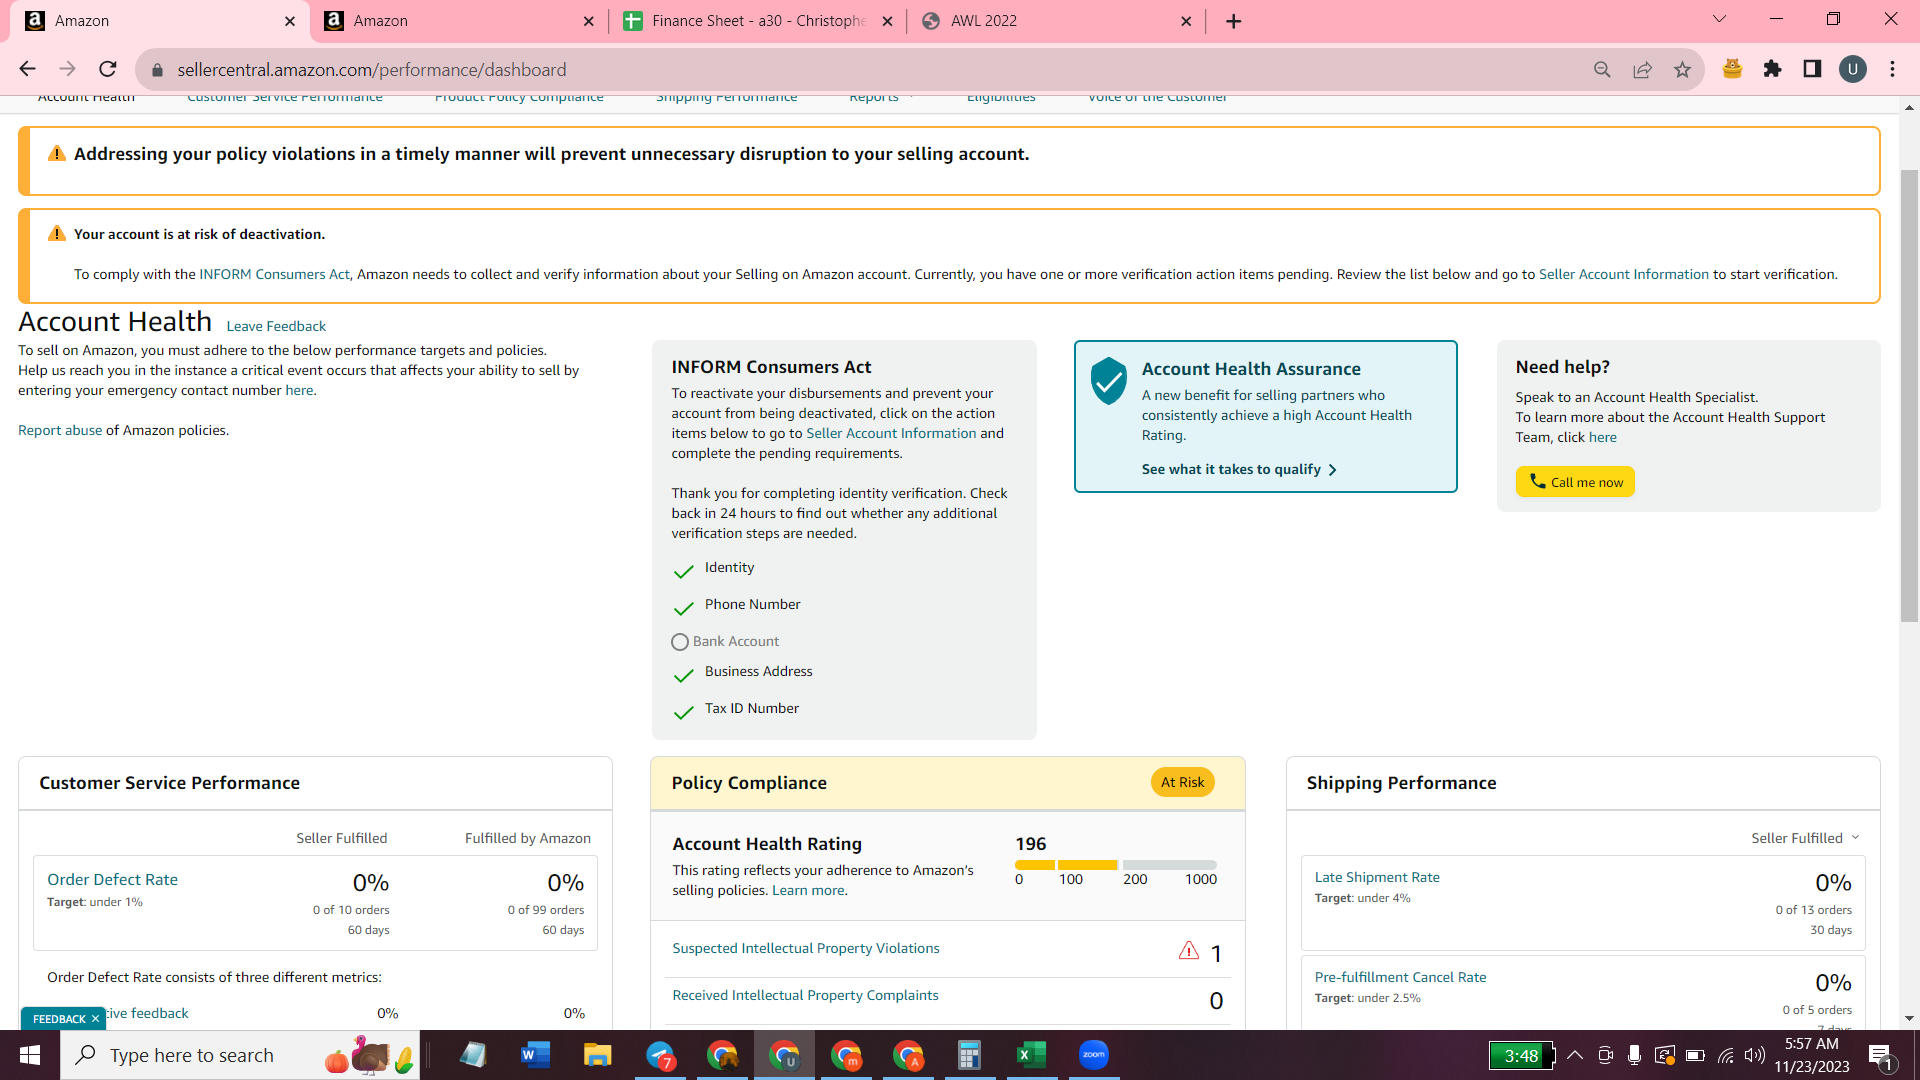Screen dimensions: 1920x1080
Task: Open Received Intellectual Property Complaints
Action: coord(805,995)
